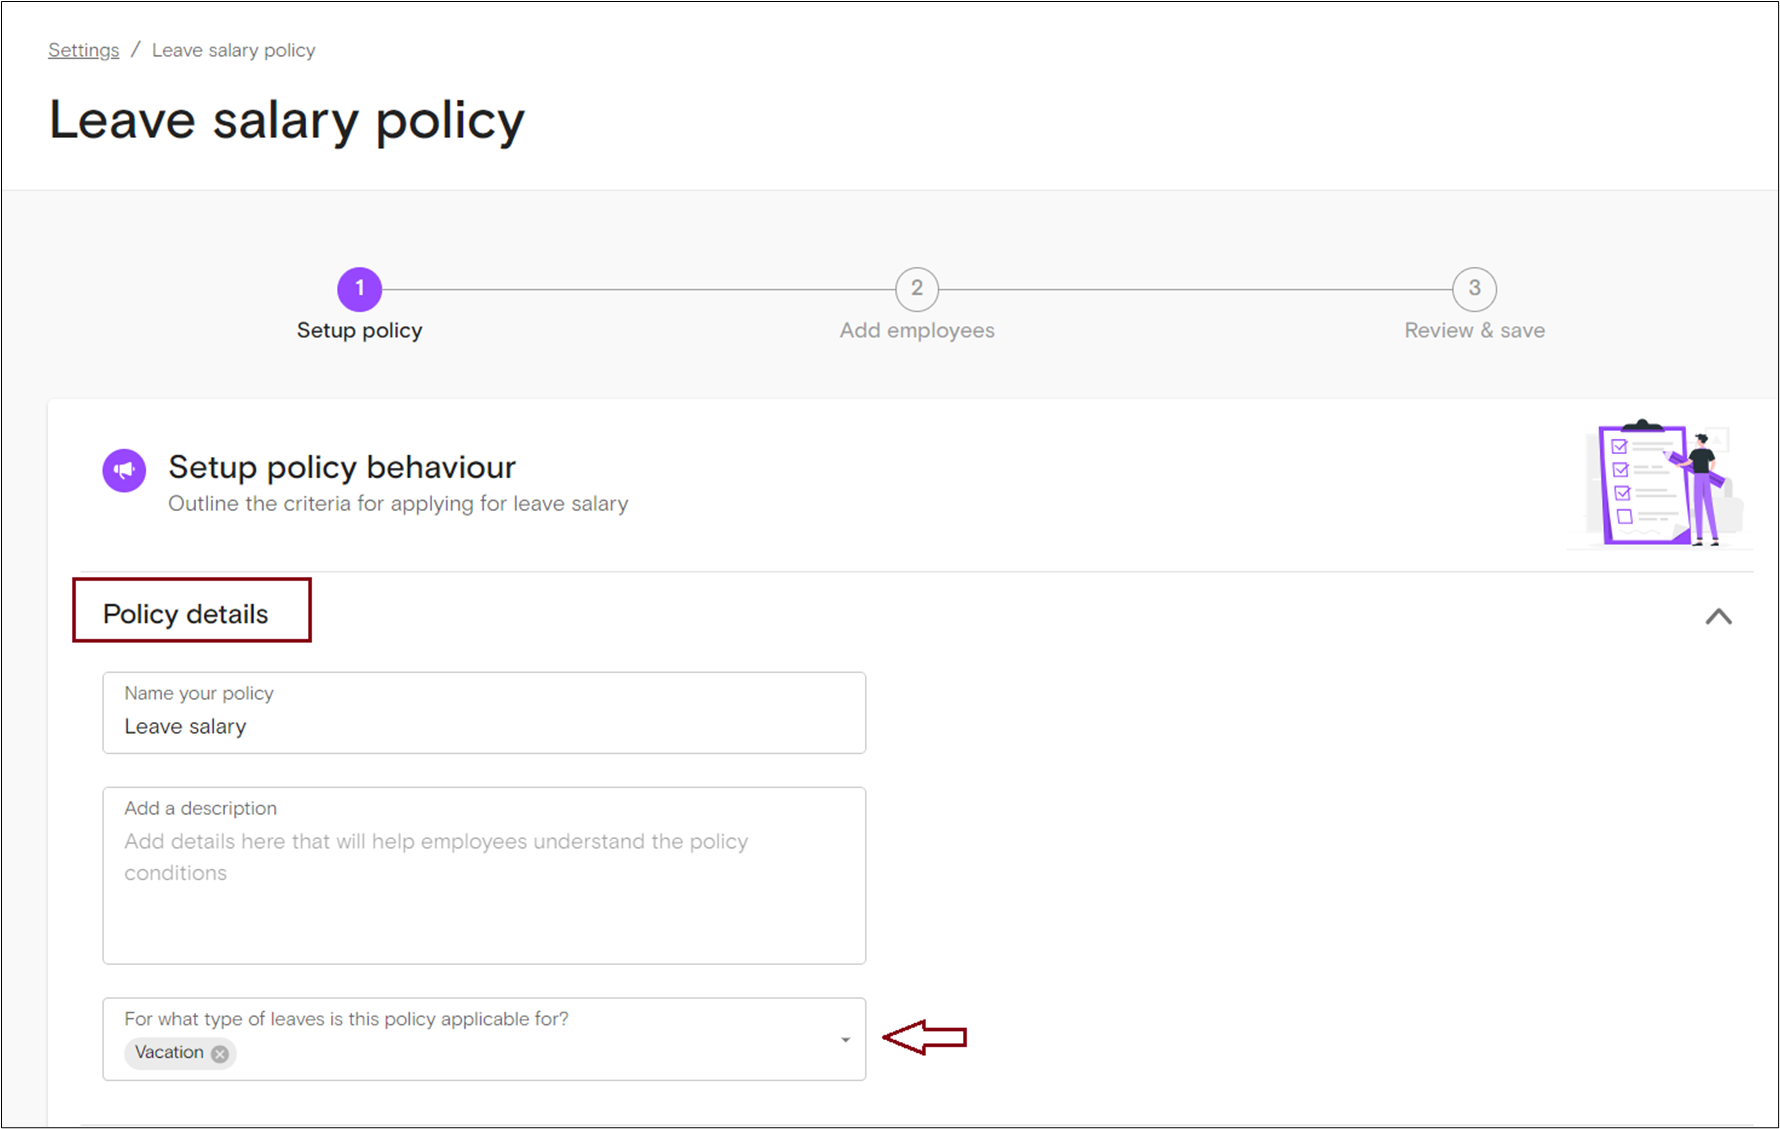
Task: Click the Vacation chip label
Action: click(169, 1053)
